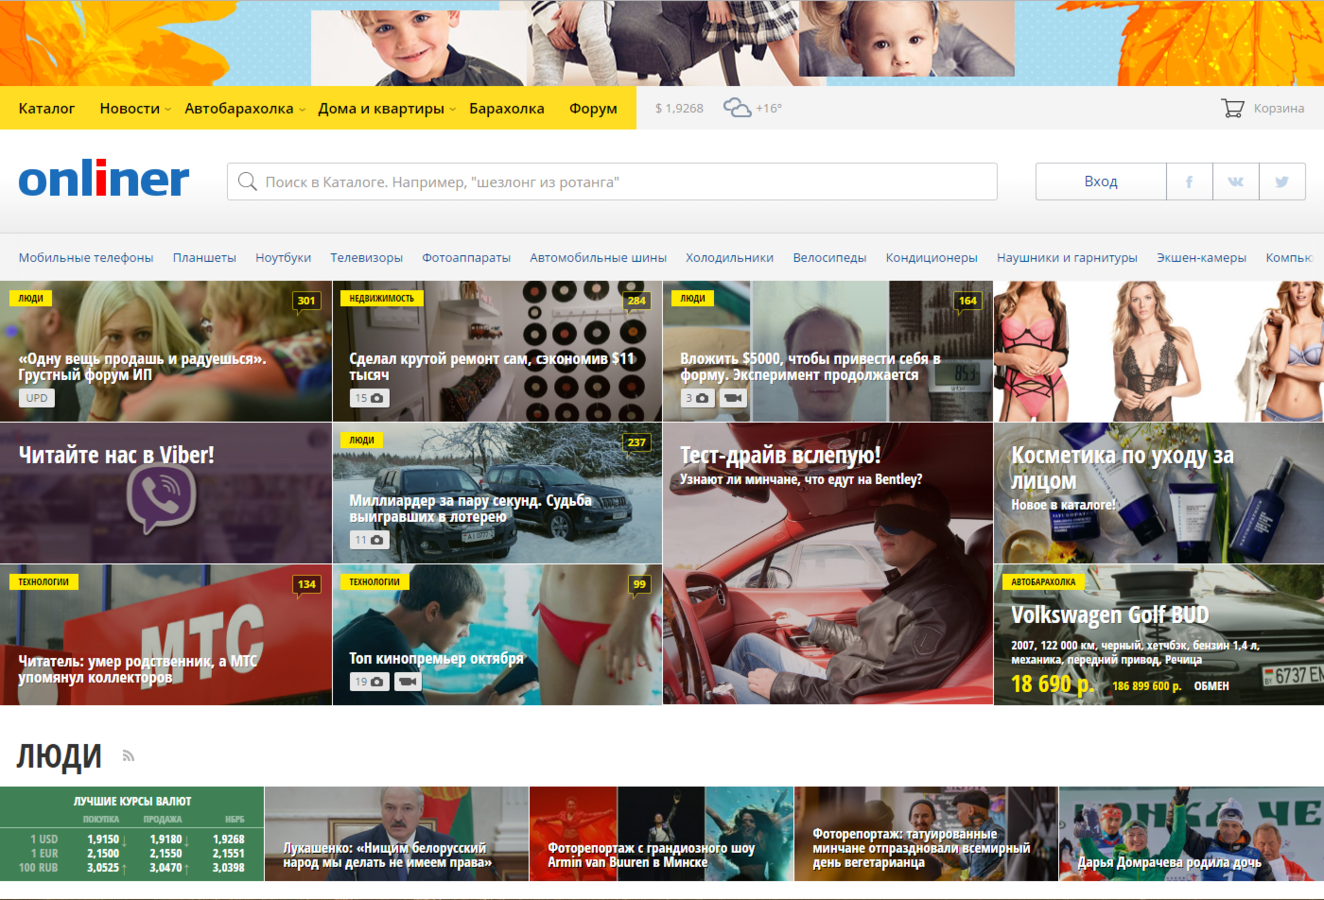Open the 237 comments bubble on lottery article

636,443
